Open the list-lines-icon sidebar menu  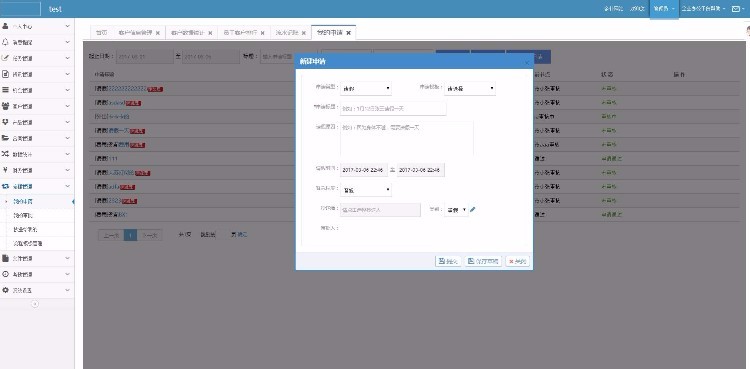[37, 90]
